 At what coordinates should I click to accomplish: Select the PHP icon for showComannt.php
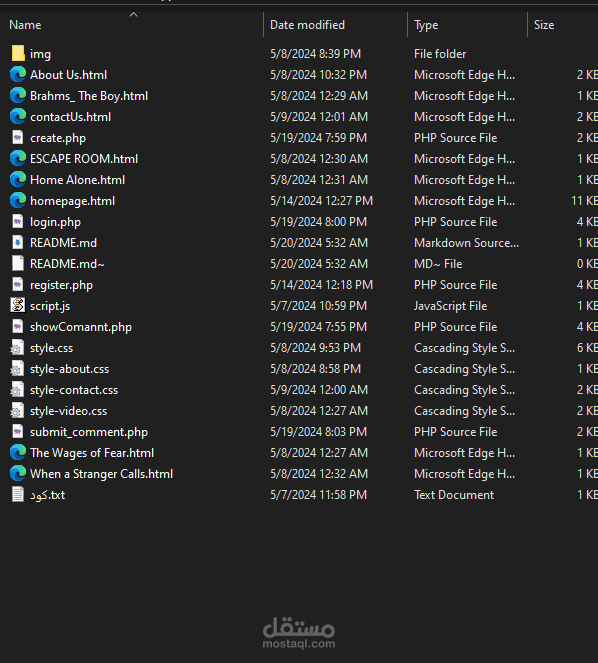(x=18, y=326)
